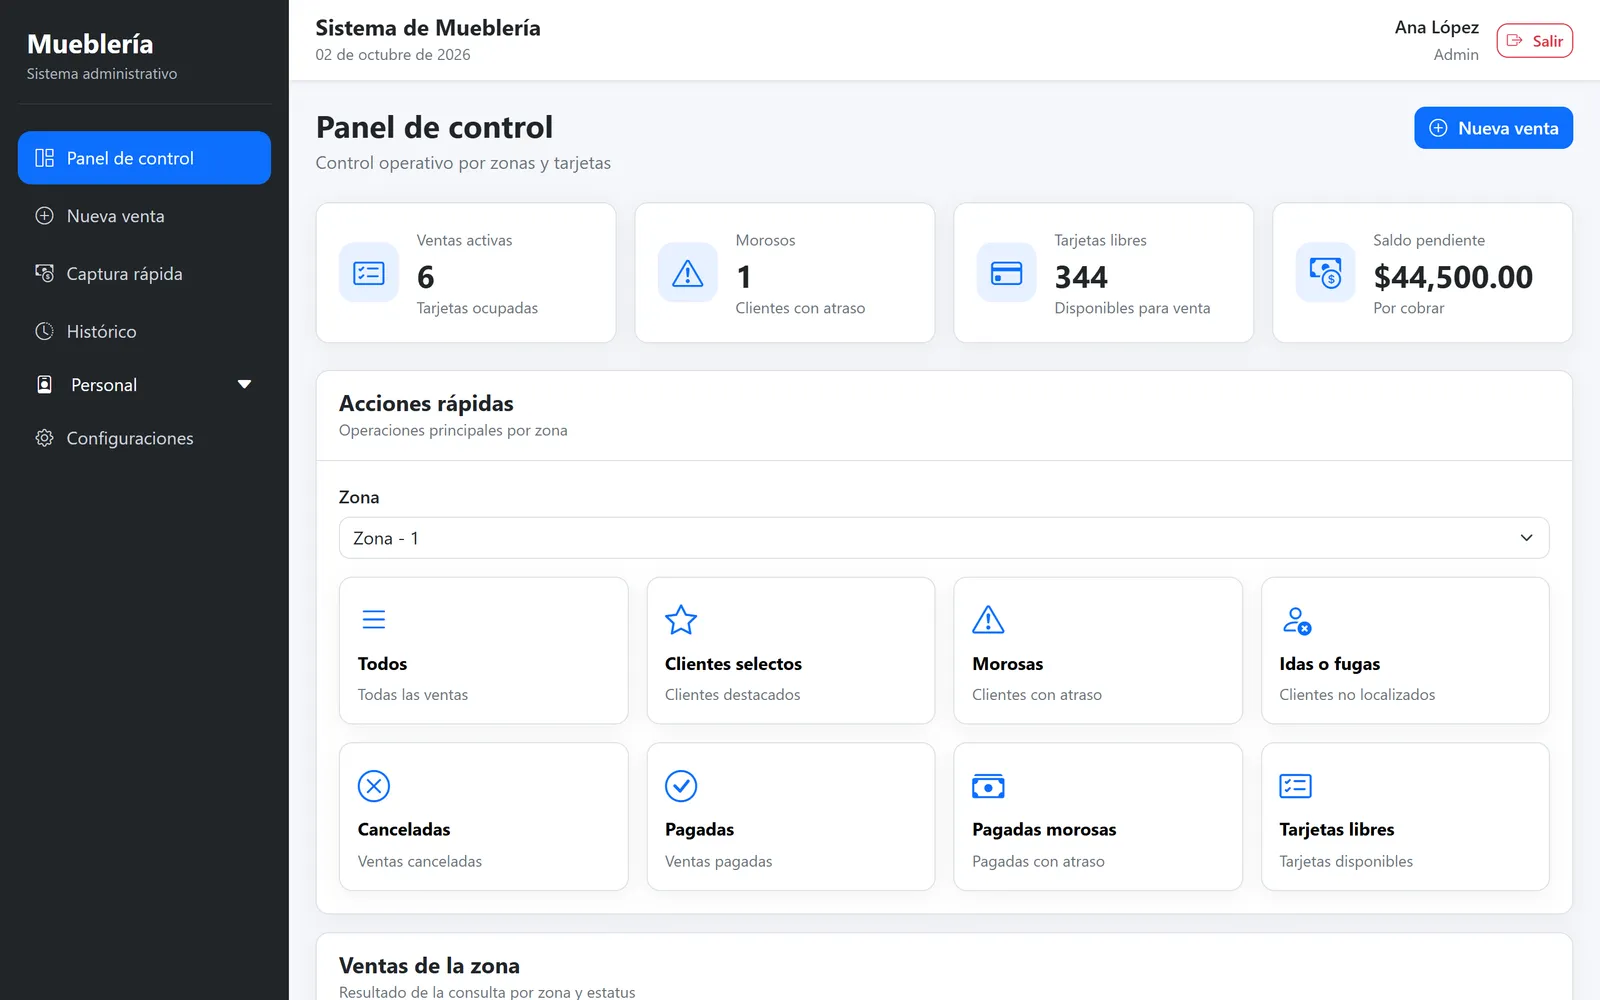
Task: Open the Clientes selectos card title
Action: click(x=733, y=664)
